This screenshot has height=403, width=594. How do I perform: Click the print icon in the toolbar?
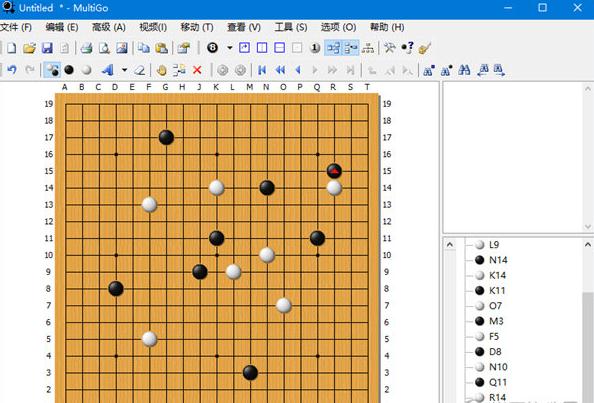pyautogui.click(x=86, y=48)
